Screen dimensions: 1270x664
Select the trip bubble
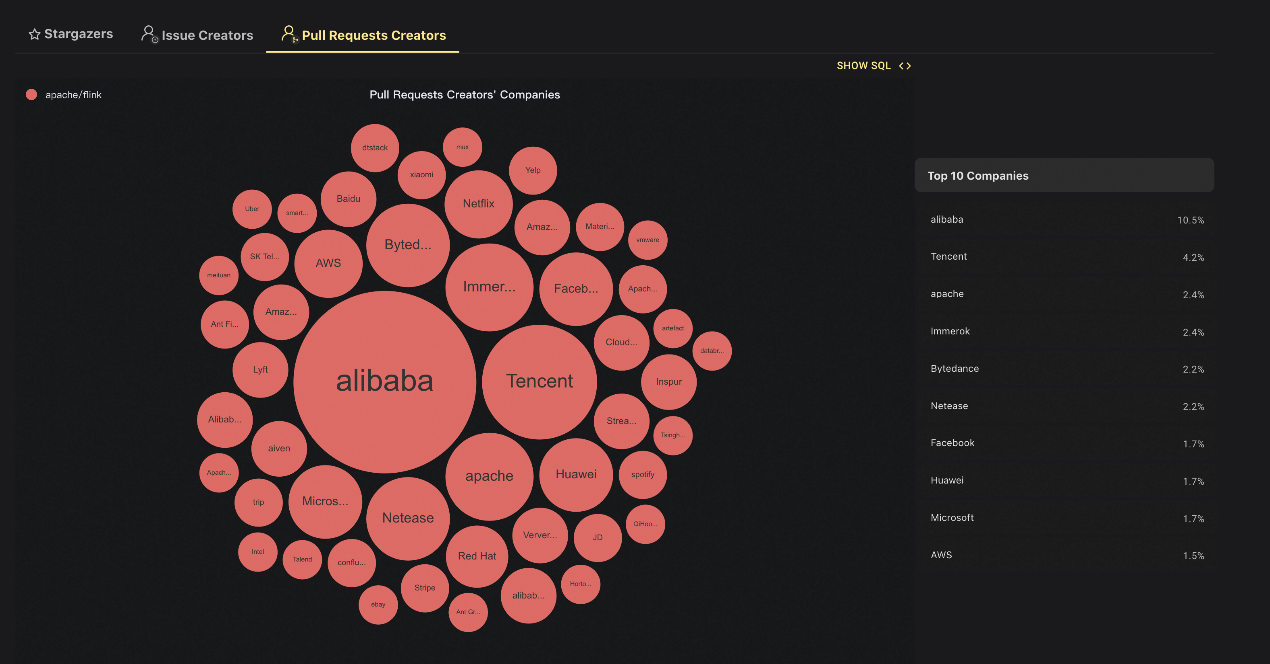[x=259, y=502]
